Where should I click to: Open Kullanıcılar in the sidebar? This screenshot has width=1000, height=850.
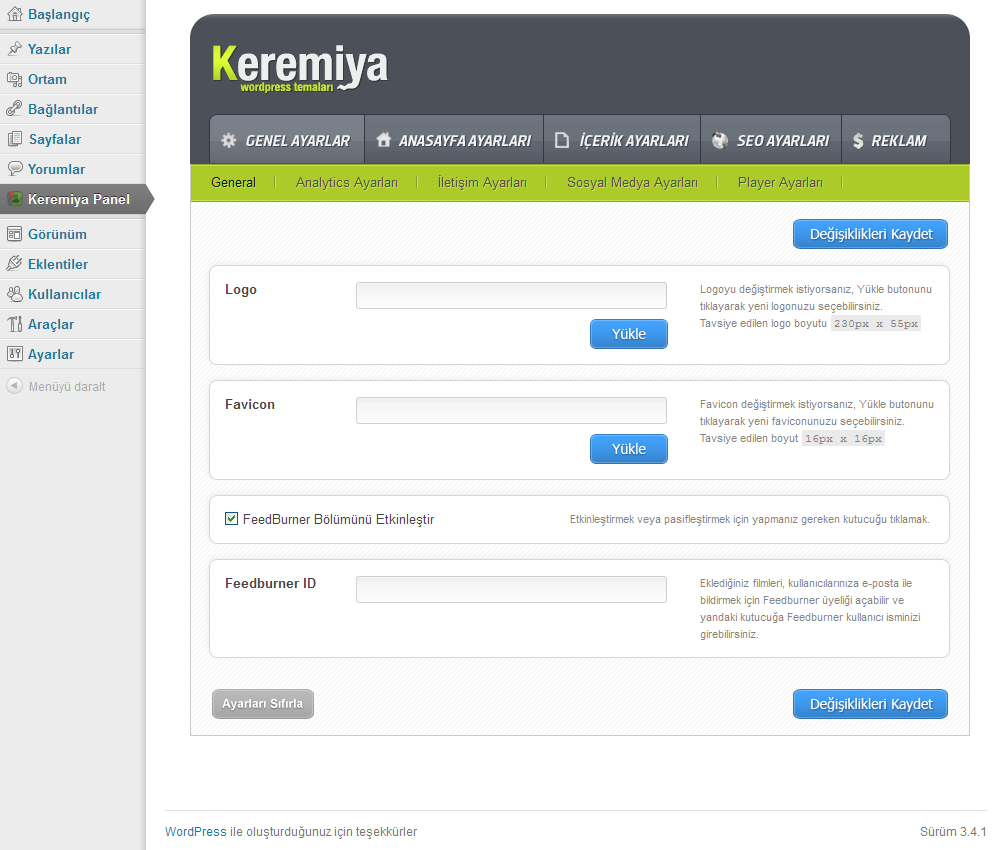coord(64,294)
